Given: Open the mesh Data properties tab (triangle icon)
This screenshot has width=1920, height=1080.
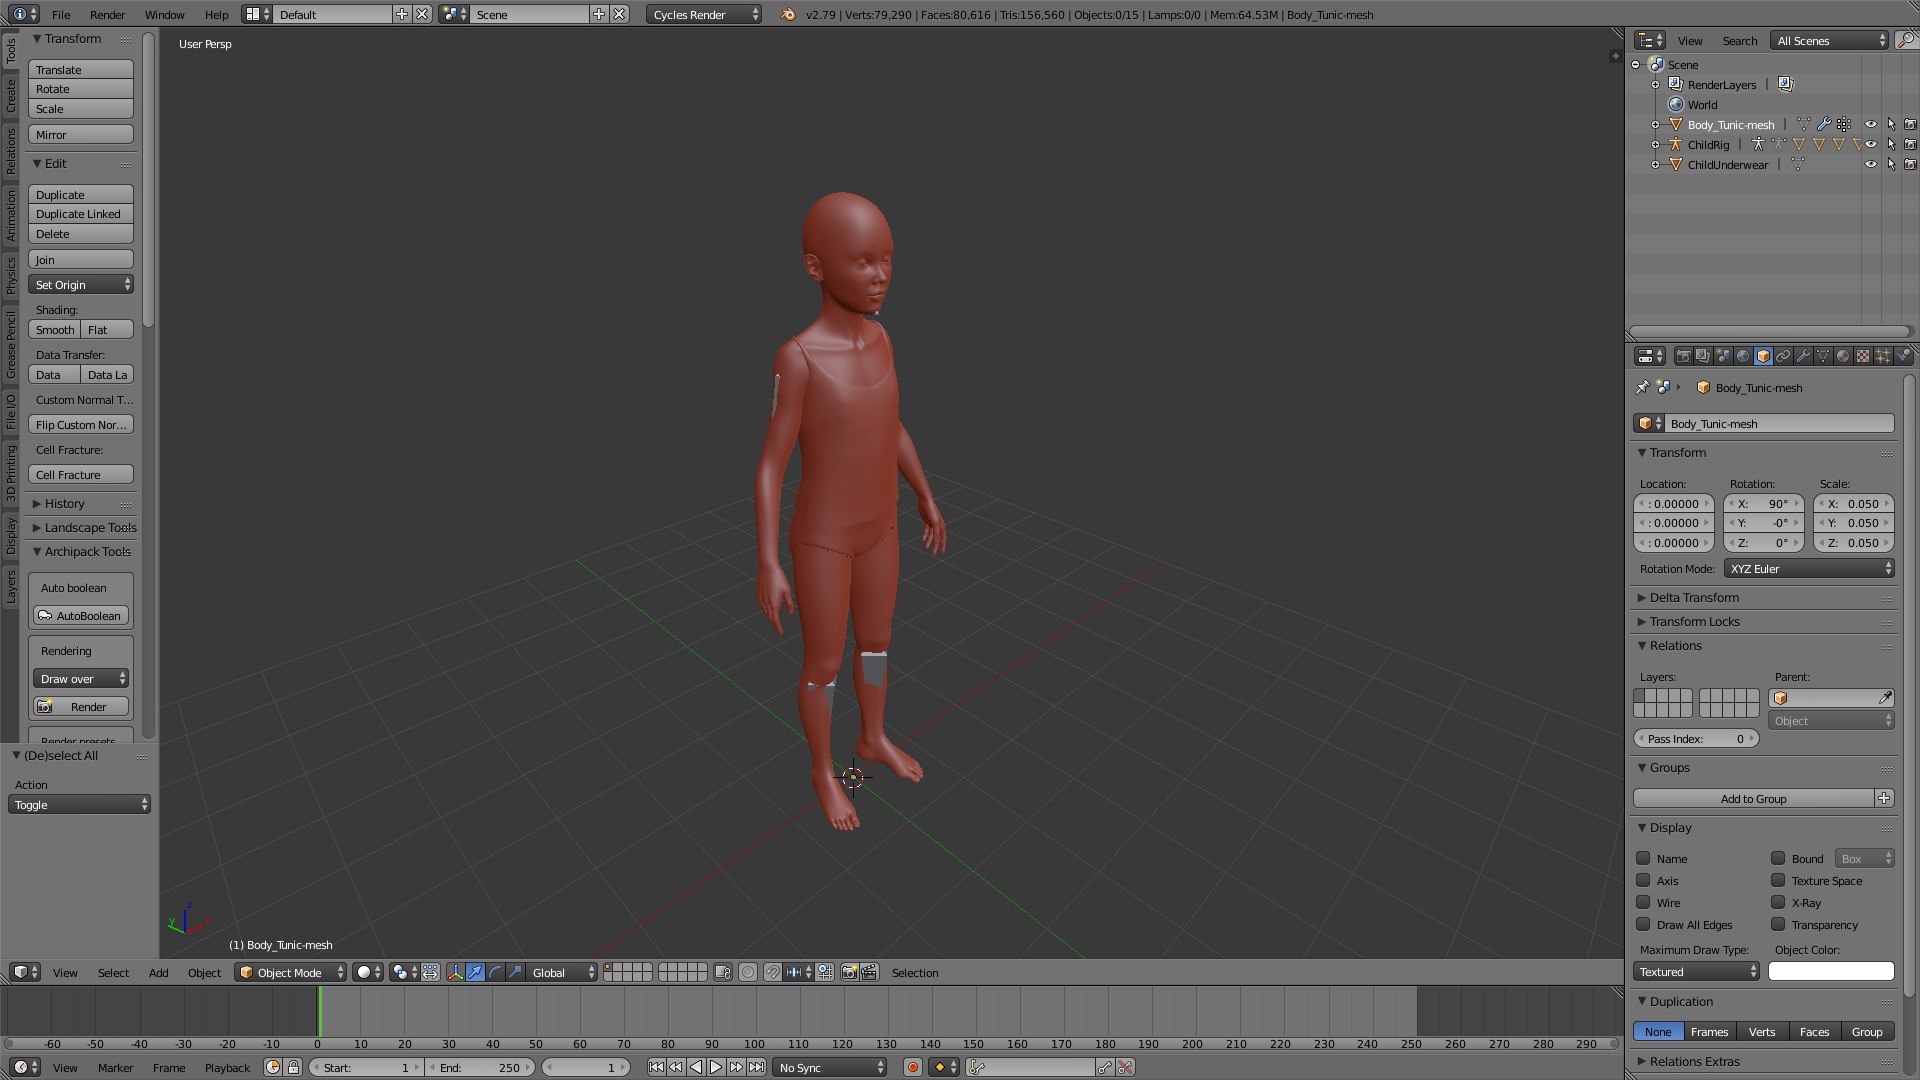Looking at the screenshot, I should [x=1823, y=356].
